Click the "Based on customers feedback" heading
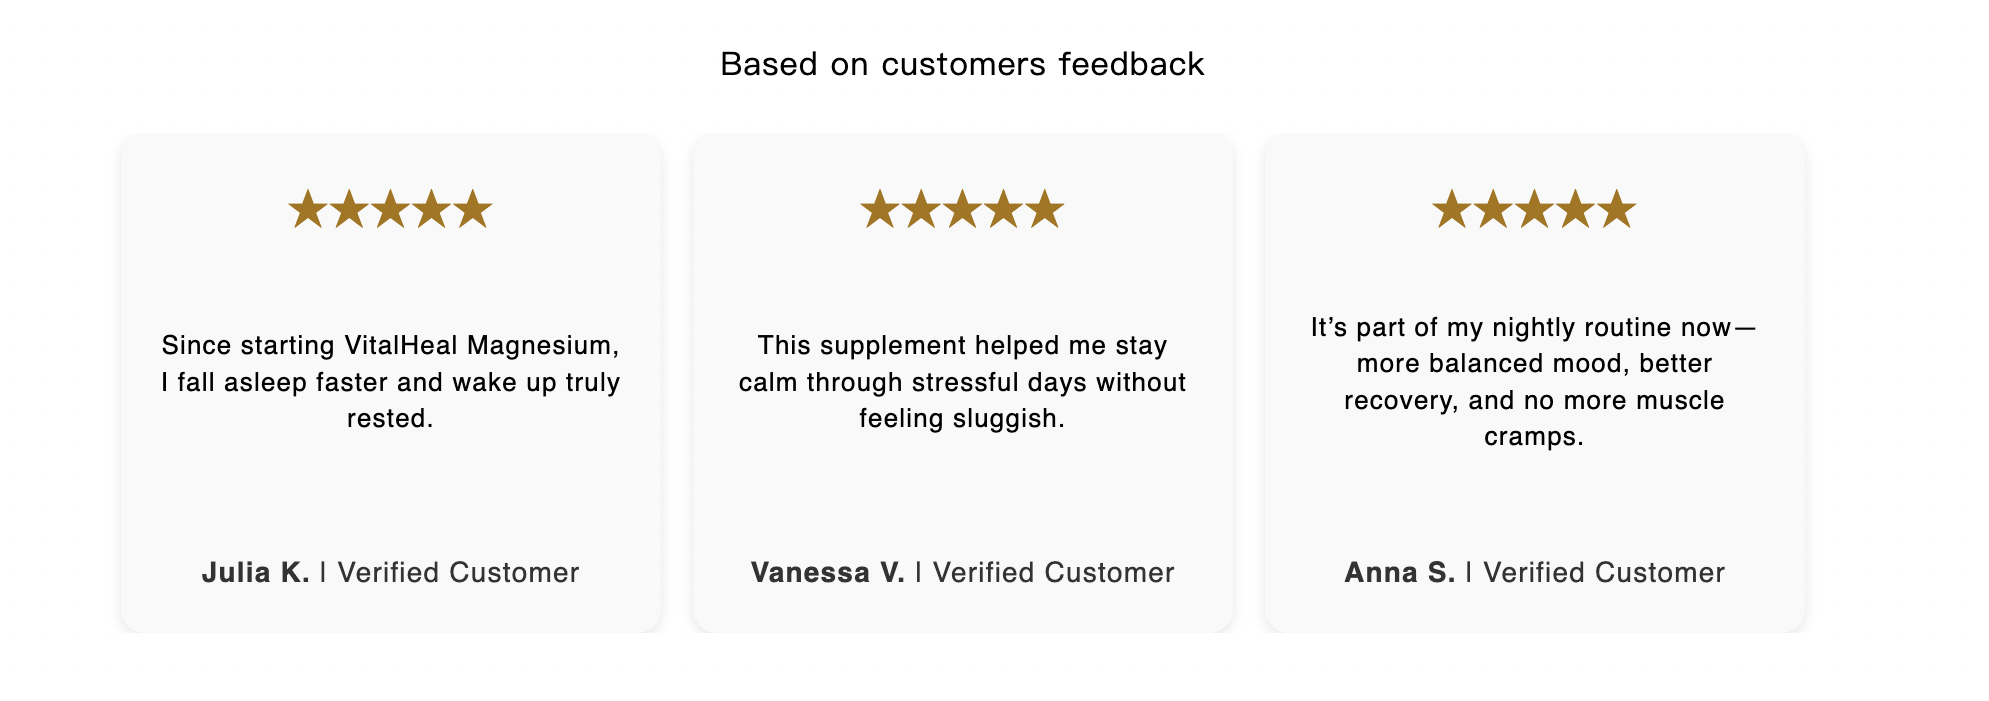Image resolution: width=1989 pixels, height=701 pixels. 962,65
